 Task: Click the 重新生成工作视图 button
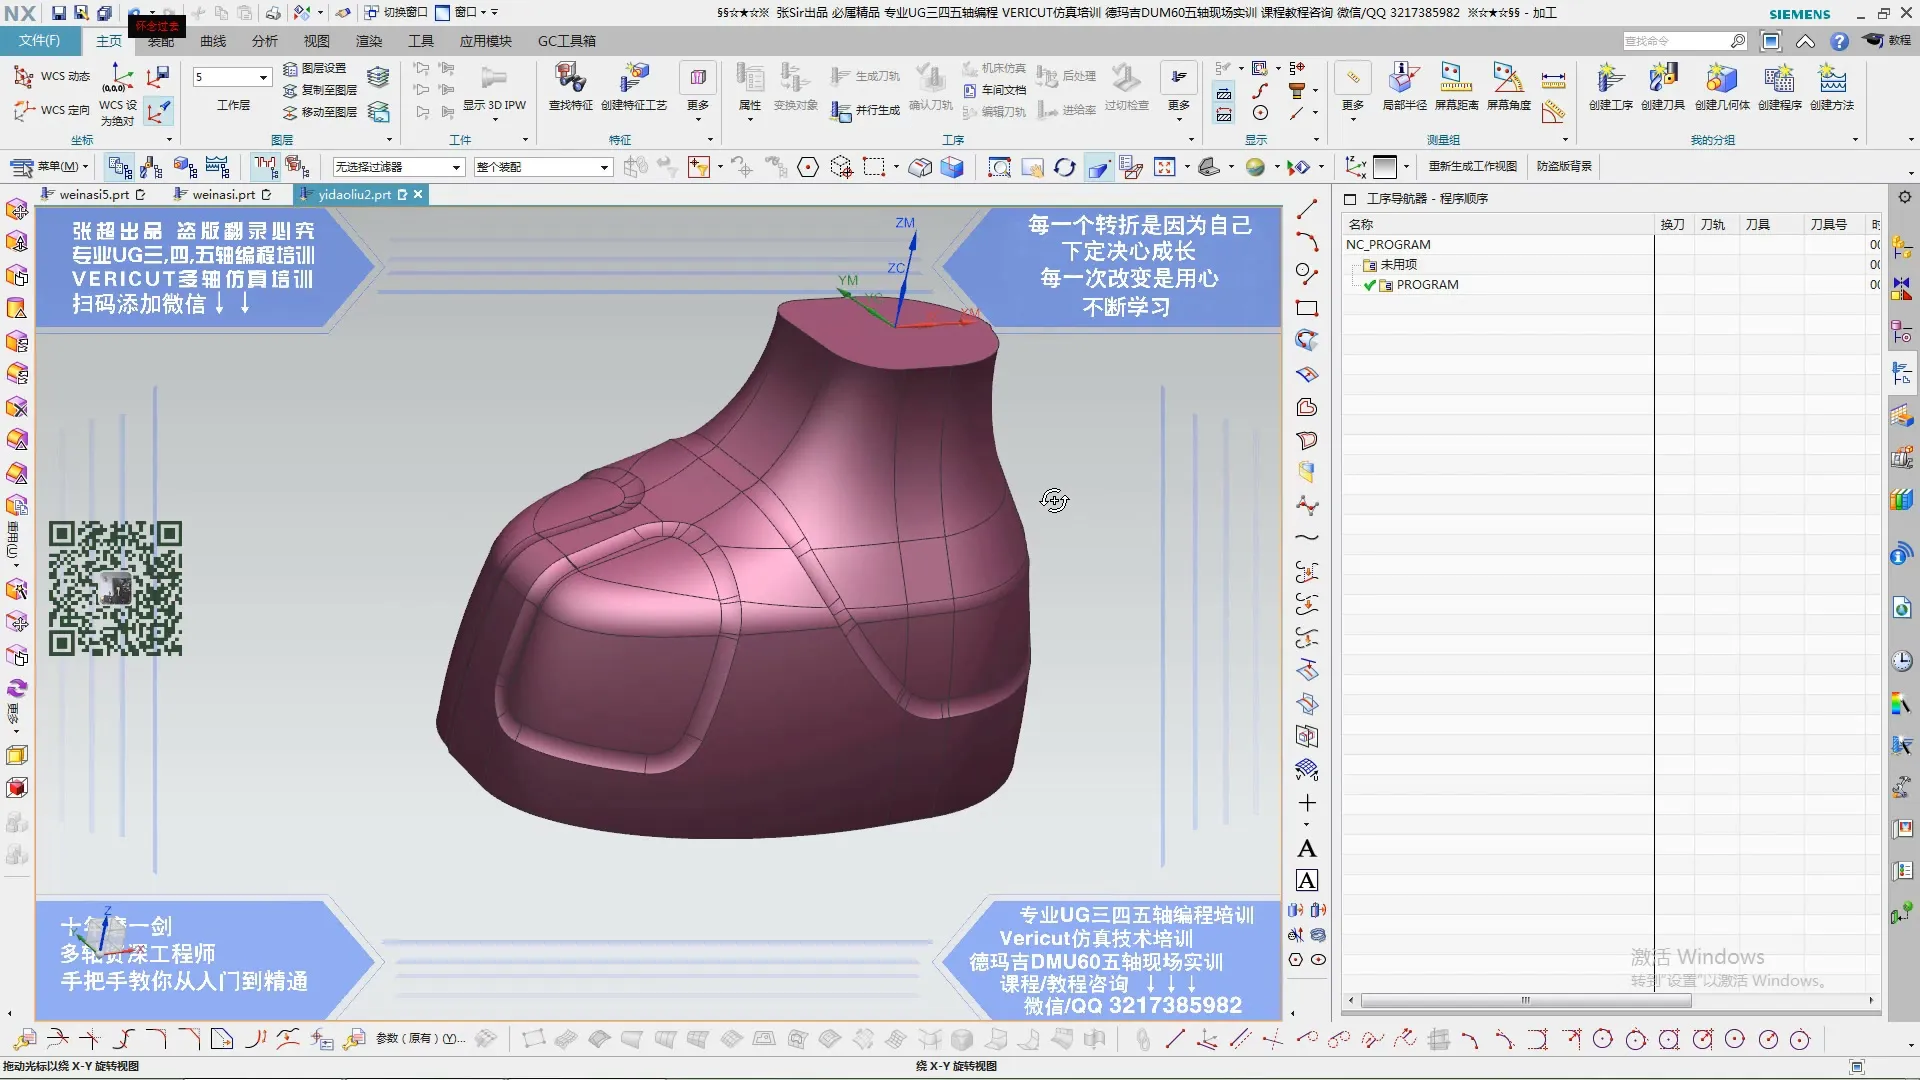click(1472, 166)
